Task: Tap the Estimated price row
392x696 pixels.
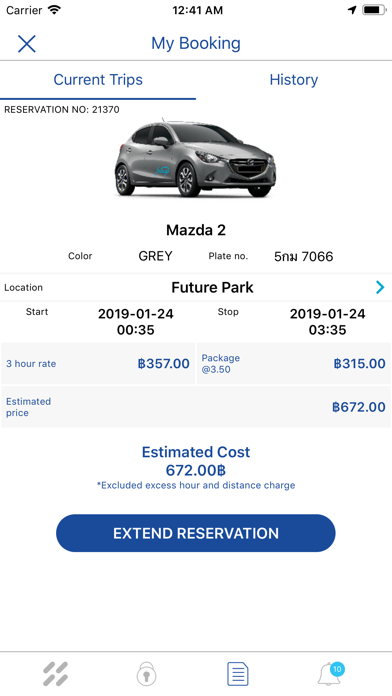Action: click(196, 407)
